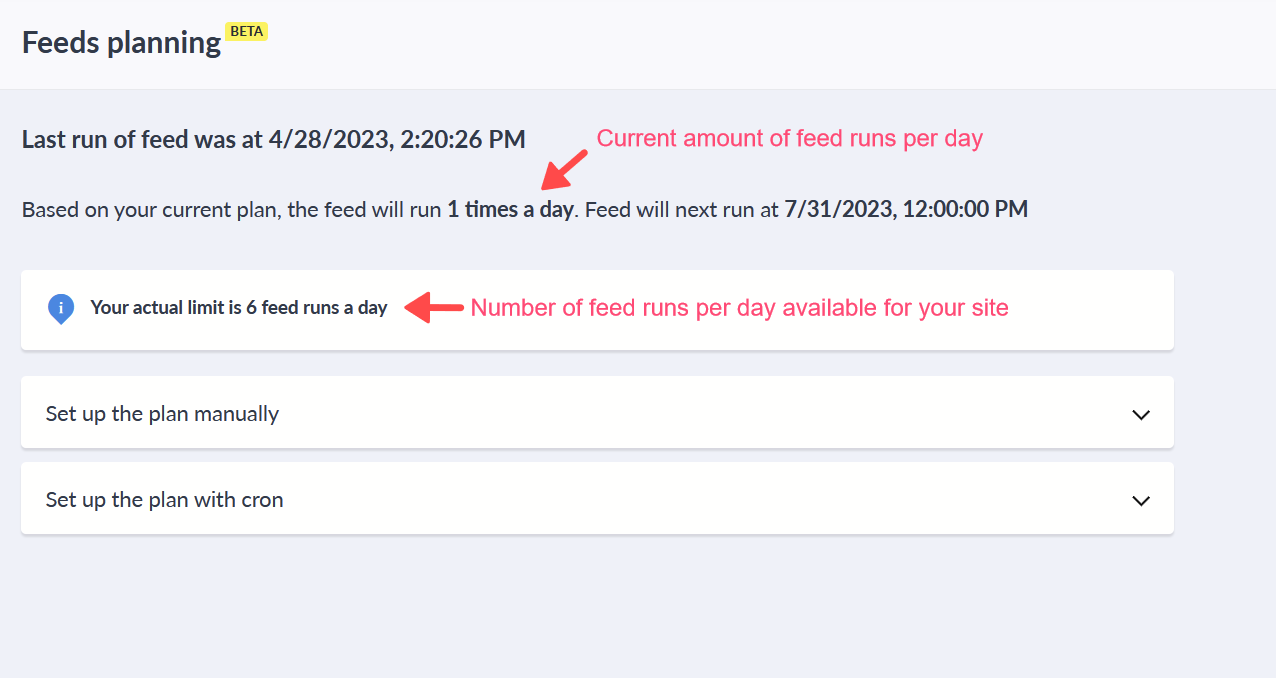1276x678 pixels.
Task: Click the words "the feed will run"
Action: pyautogui.click(x=364, y=210)
